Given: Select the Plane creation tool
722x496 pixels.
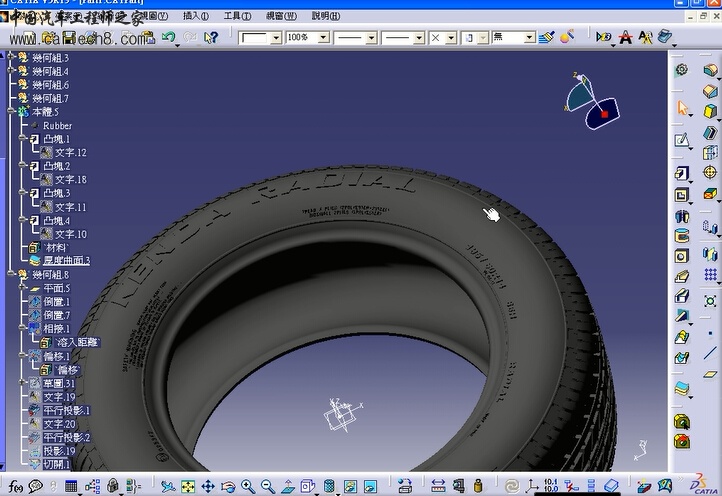Looking at the screenshot, I should click(710, 374).
